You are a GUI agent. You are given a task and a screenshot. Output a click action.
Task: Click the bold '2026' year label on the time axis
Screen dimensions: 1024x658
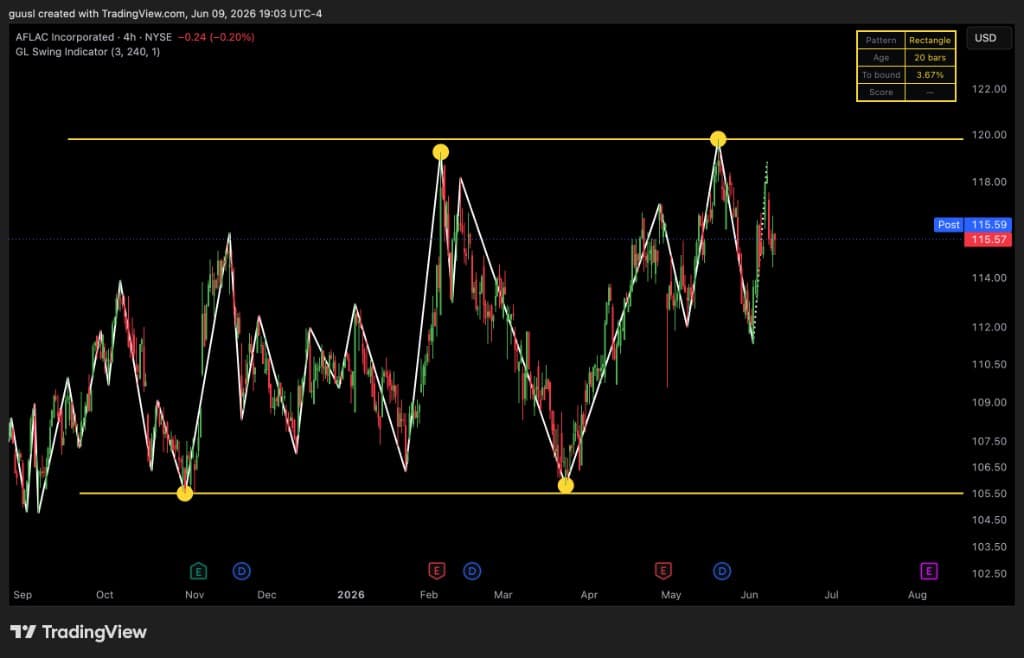(x=351, y=595)
